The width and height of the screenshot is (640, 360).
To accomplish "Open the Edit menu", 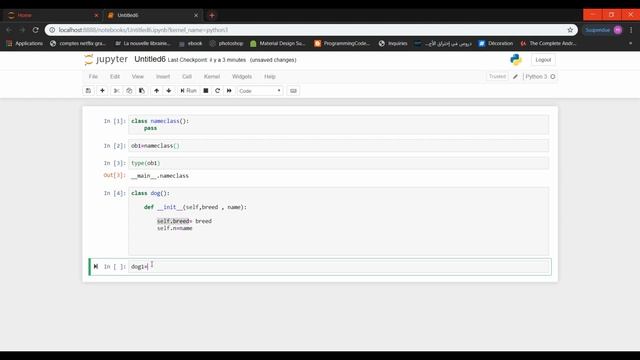I will click(115, 76).
